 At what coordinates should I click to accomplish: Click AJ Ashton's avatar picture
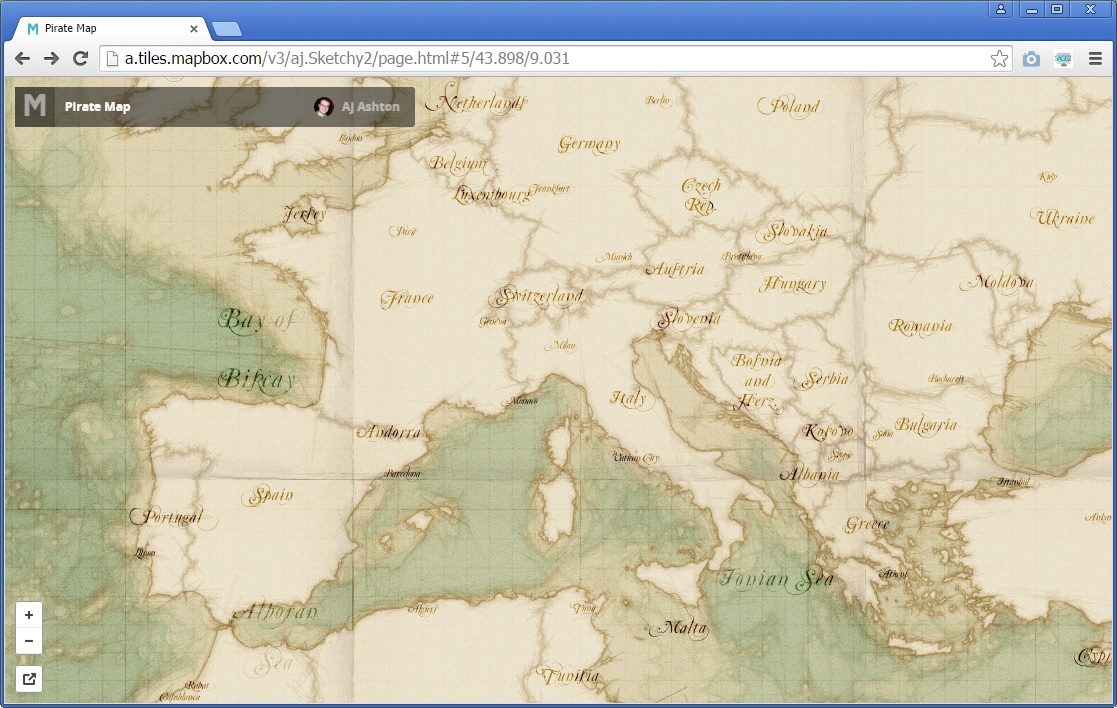click(x=324, y=107)
